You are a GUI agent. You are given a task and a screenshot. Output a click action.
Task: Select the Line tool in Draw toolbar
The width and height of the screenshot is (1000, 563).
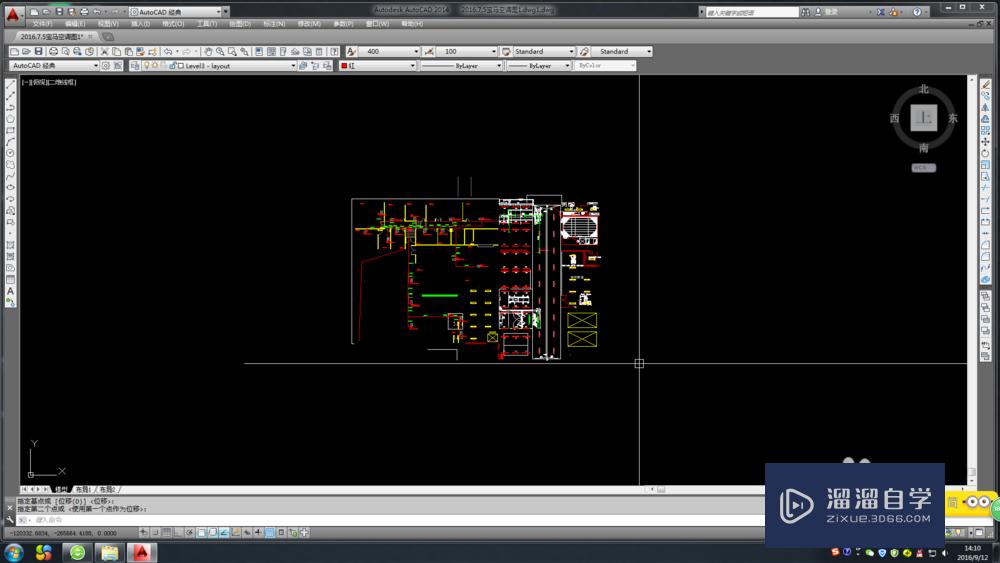tap(10, 85)
